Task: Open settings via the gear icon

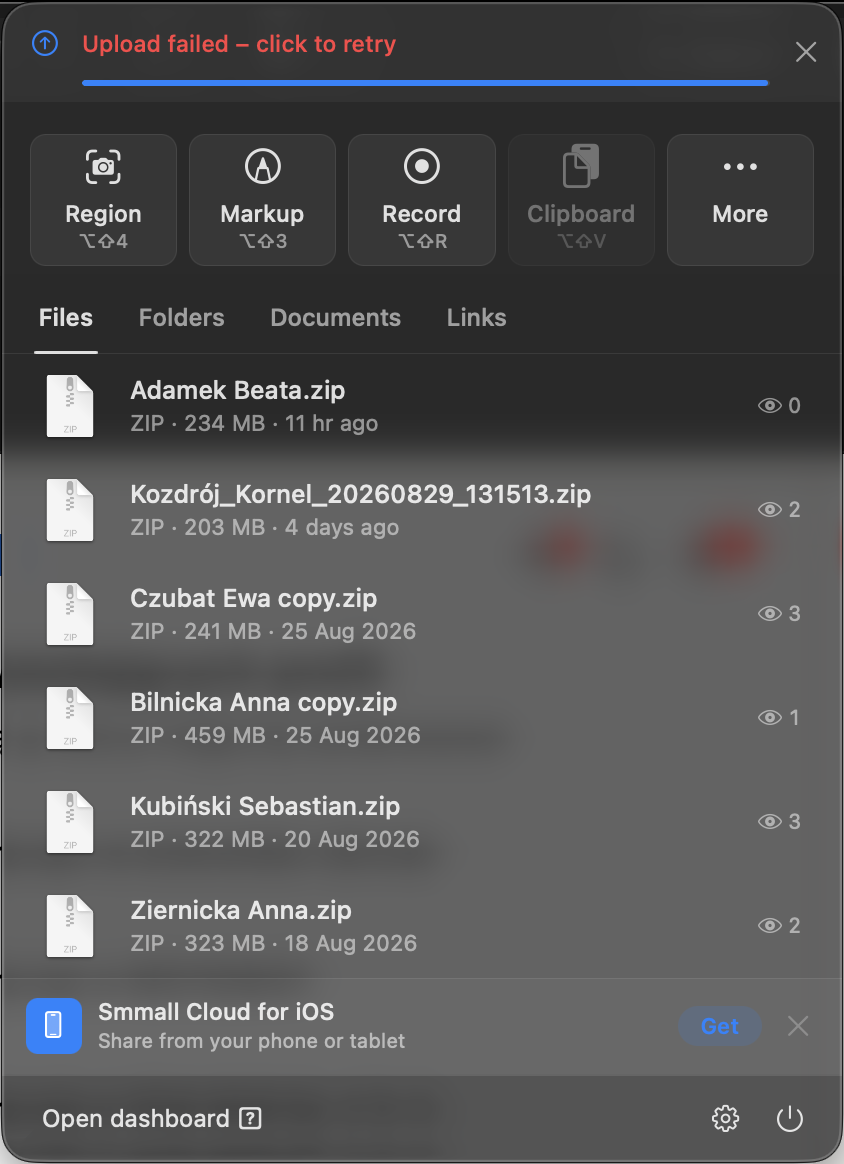Action: click(x=725, y=1118)
